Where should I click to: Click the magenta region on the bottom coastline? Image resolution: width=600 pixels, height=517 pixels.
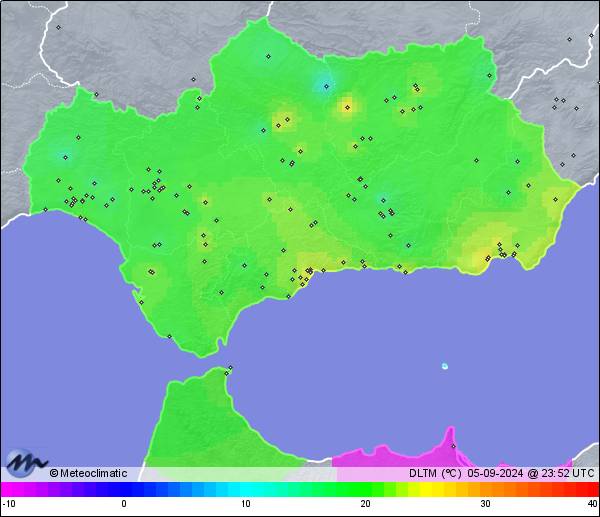tap(400, 455)
